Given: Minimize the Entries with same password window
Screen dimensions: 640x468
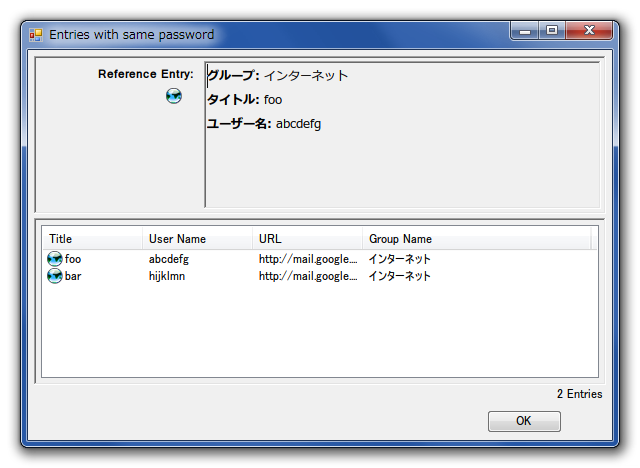Looking at the screenshot, I should point(525,31).
